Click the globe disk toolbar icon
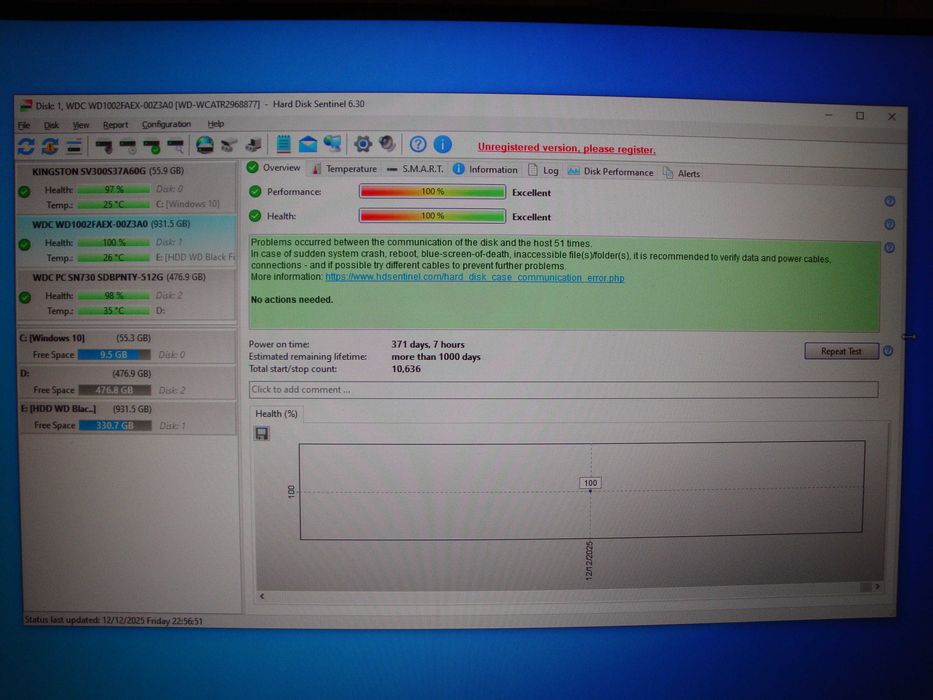This screenshot has width=933, height=700. tap(205, 145)
